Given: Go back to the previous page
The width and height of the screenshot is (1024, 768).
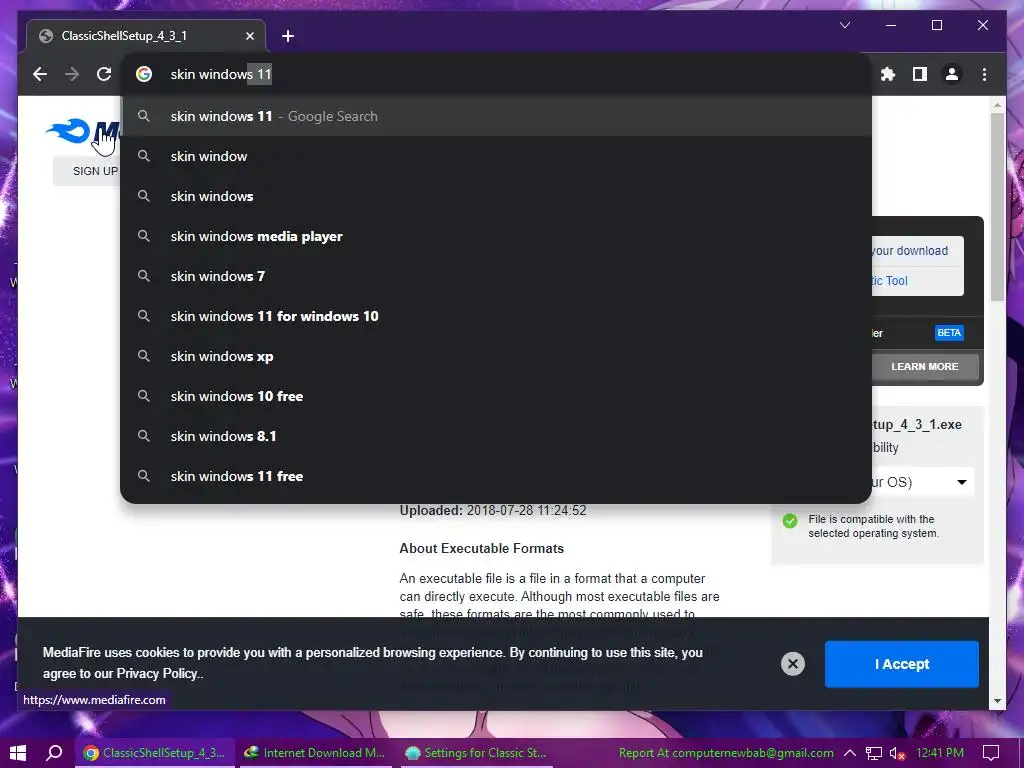Looking at the screenshot, I should tap(40, 74).
